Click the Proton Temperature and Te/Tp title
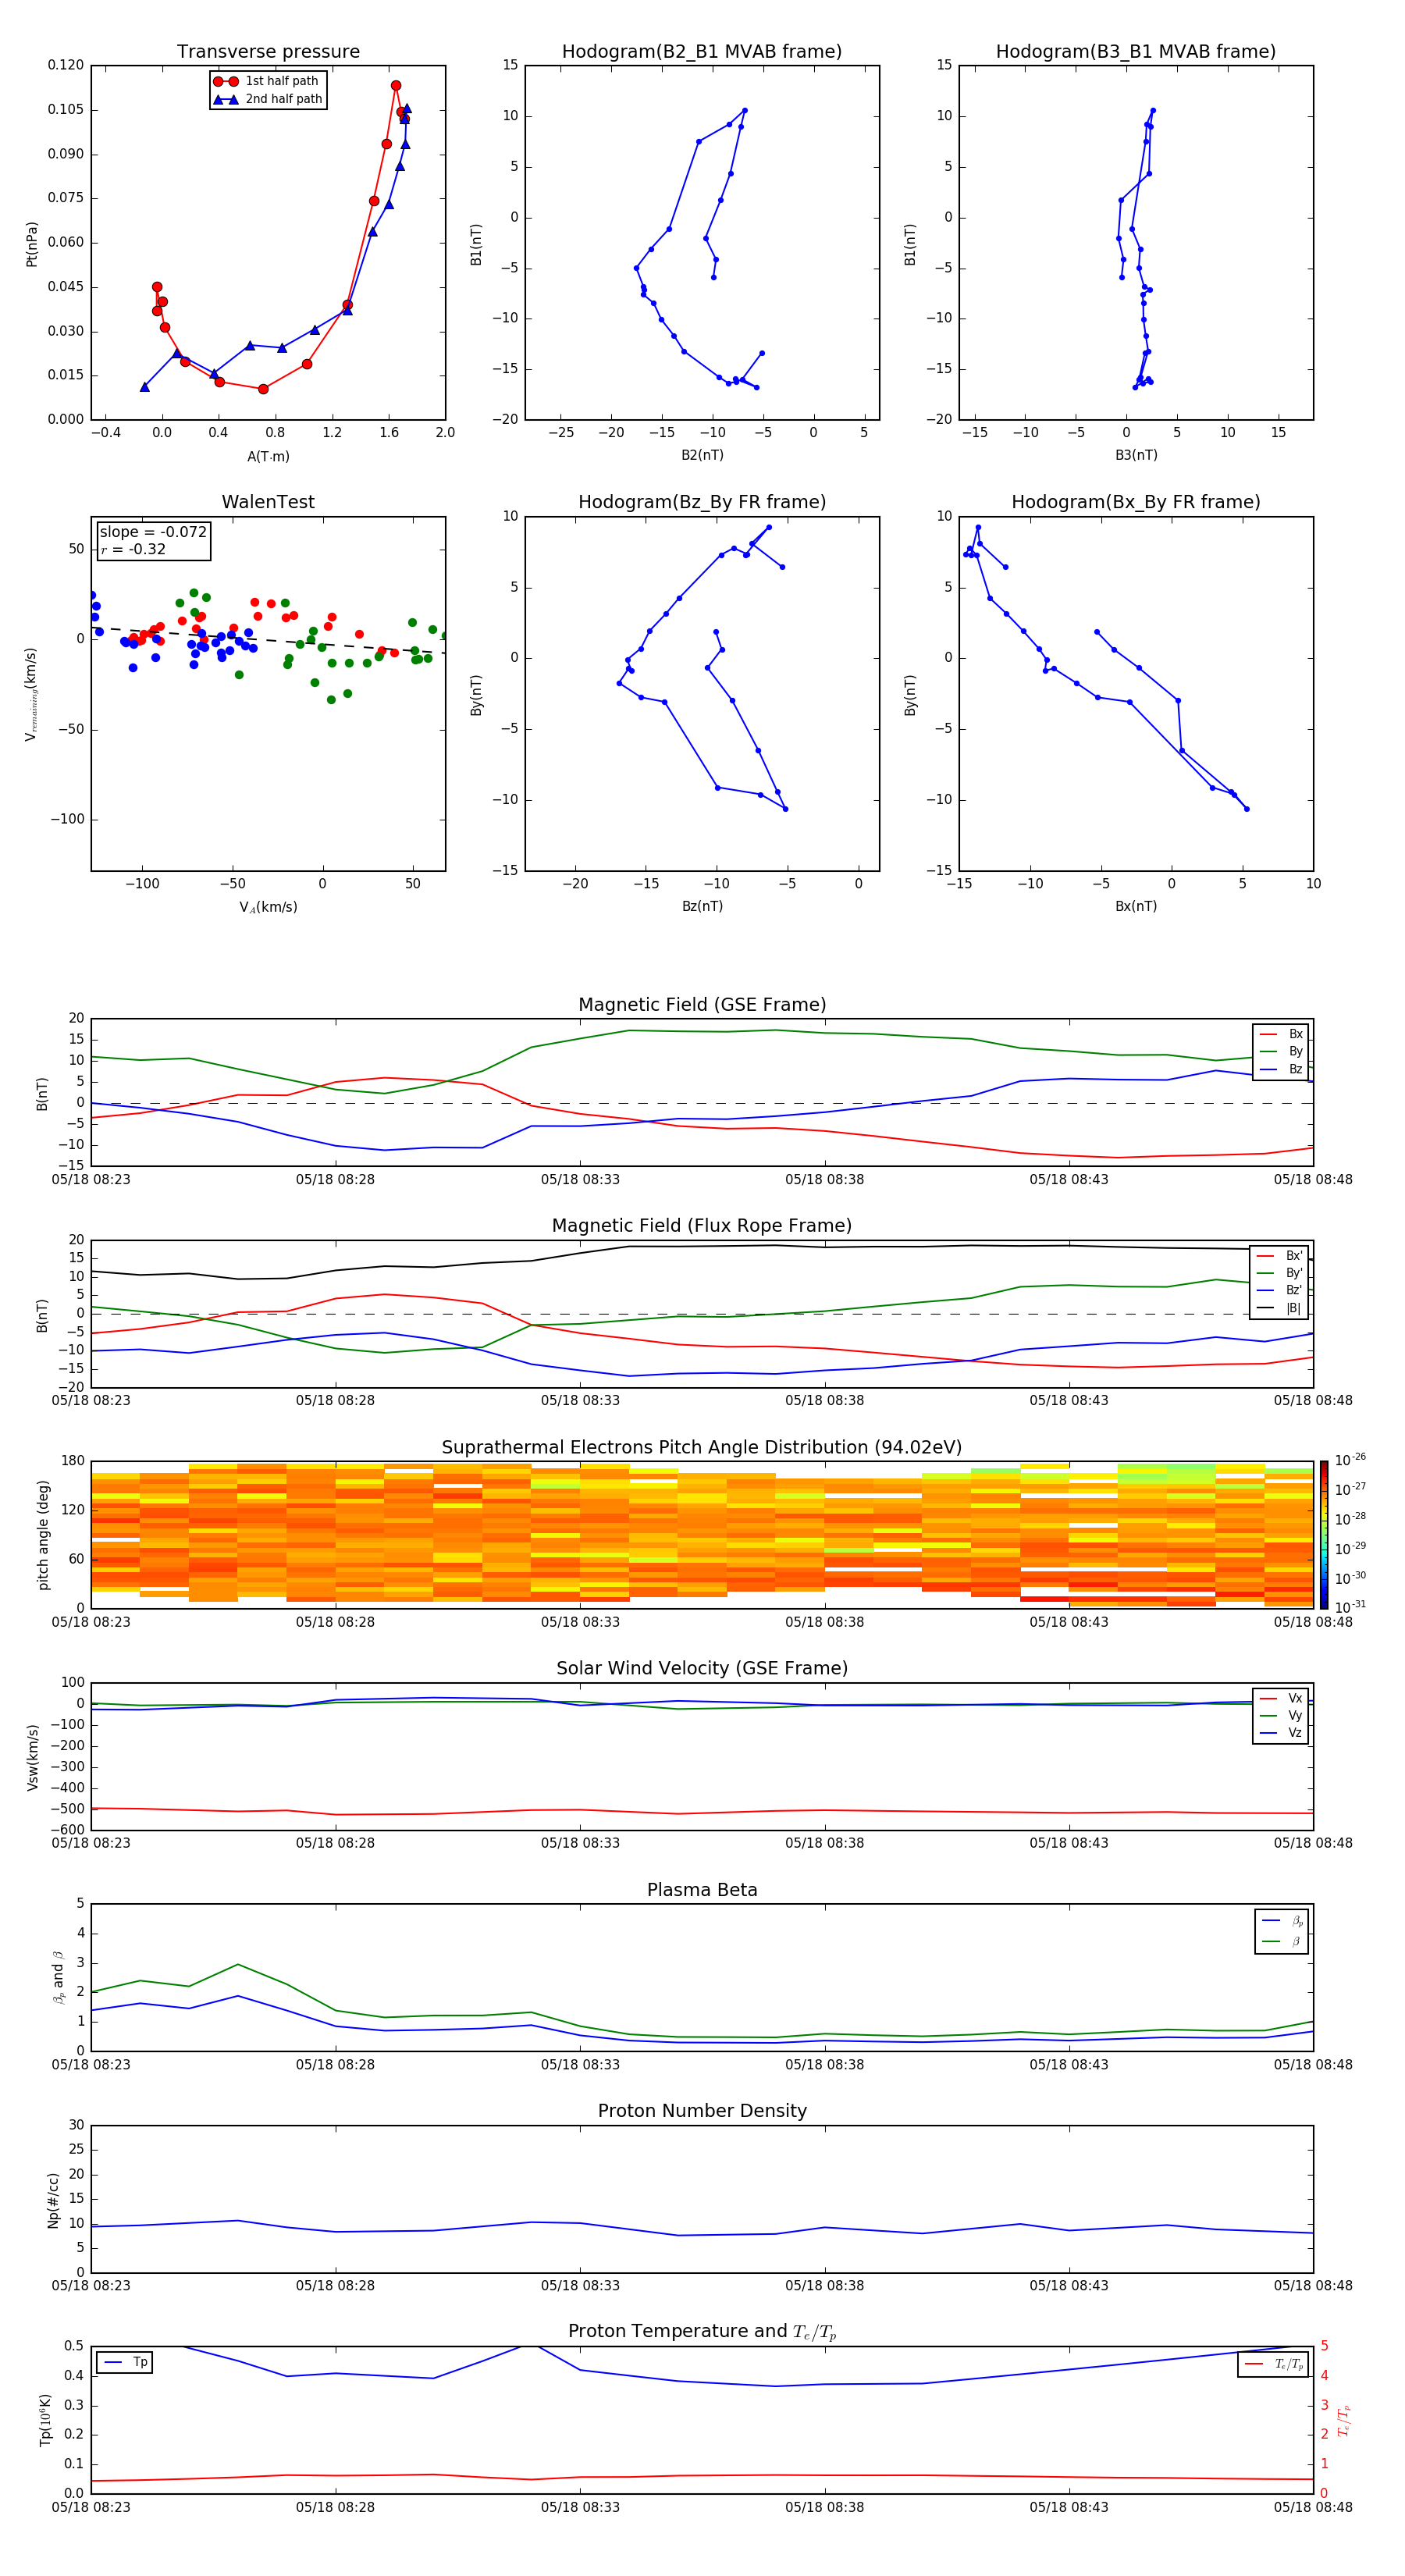Screen dimensions: 1405x2576 click(x=702, y=2332)
